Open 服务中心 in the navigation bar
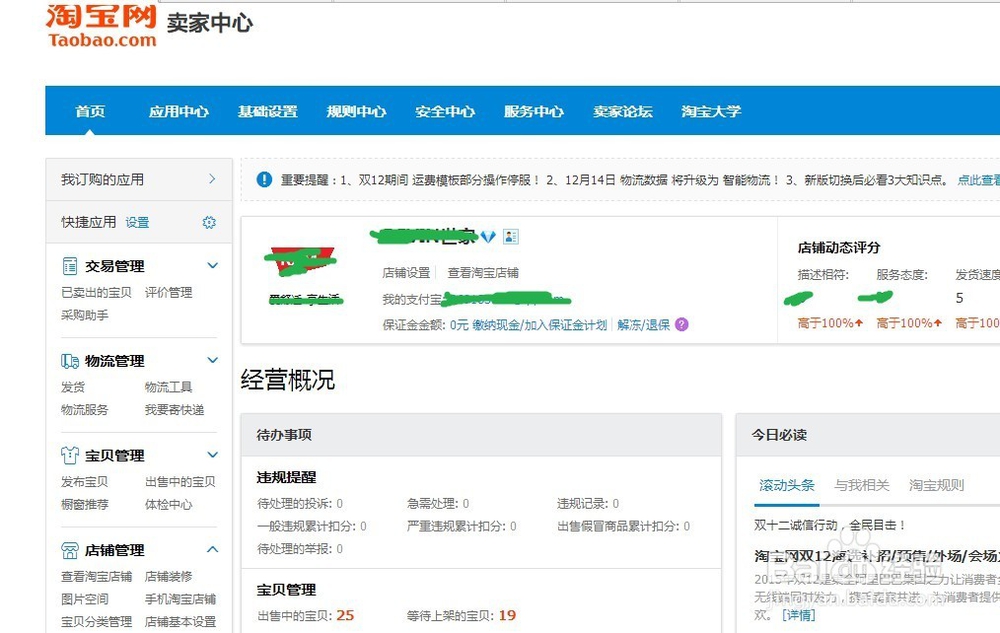Image resolution: width=1000 pixels, height=633 pixels. pyautogui.click(x=533, y=112)
